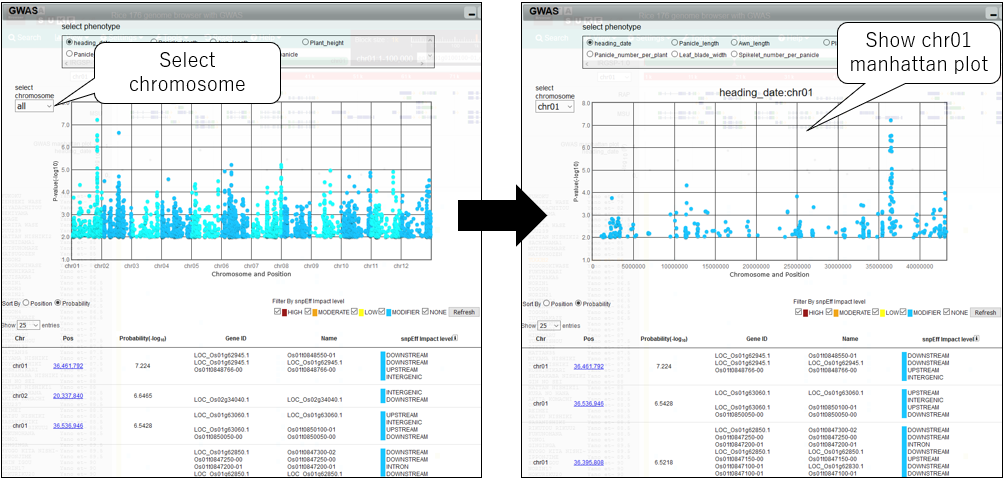Open position link 36,395,808 in chr01 view
1005x480 pixels.
click(x=588, y=462)
